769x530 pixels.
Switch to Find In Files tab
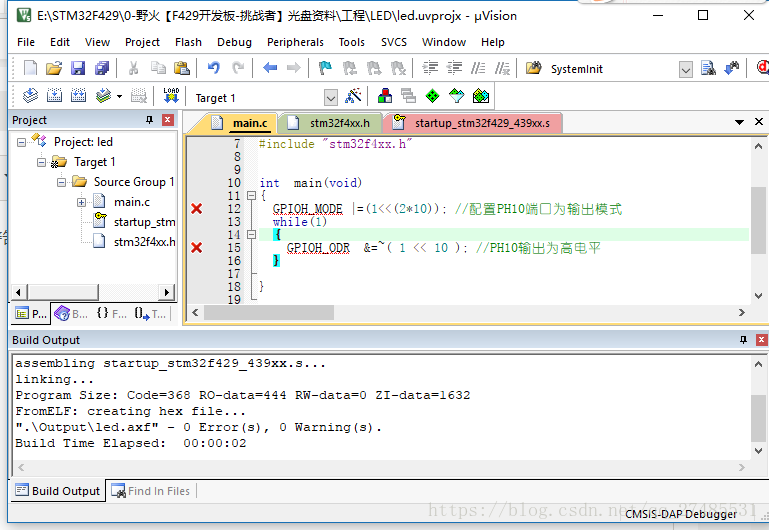click(151, 491)
